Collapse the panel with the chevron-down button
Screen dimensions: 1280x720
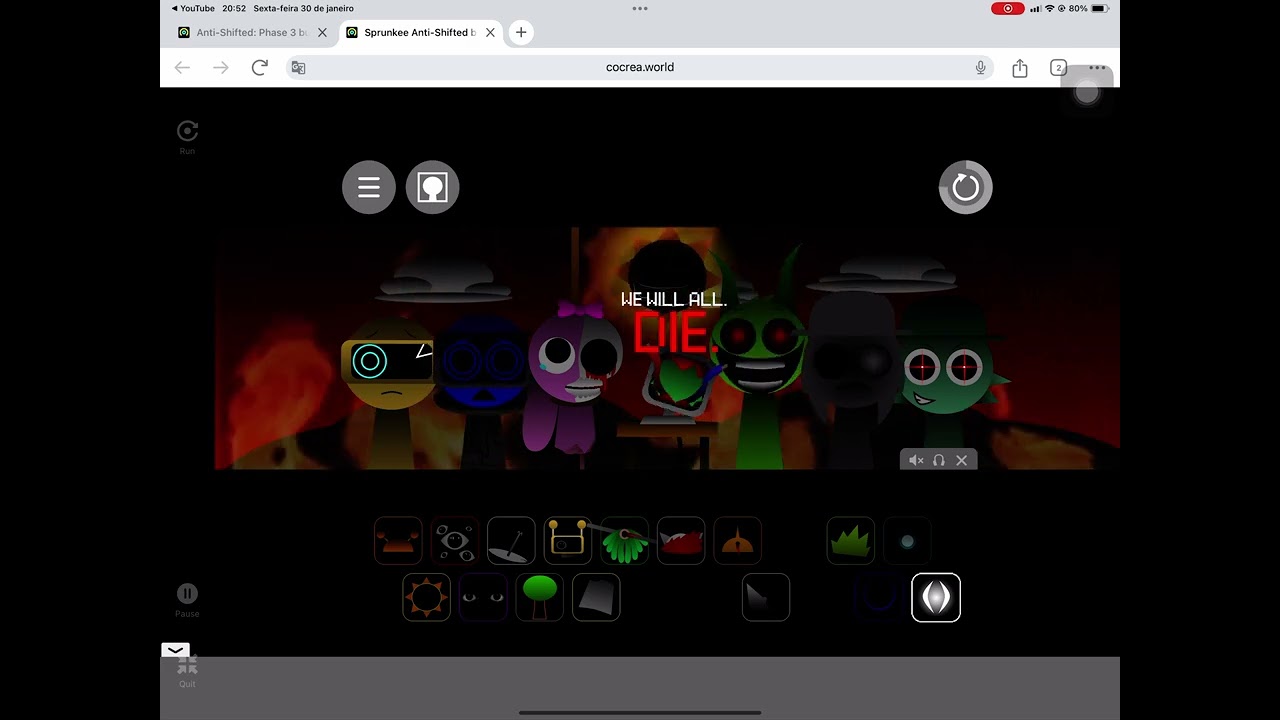coord(175,650)
